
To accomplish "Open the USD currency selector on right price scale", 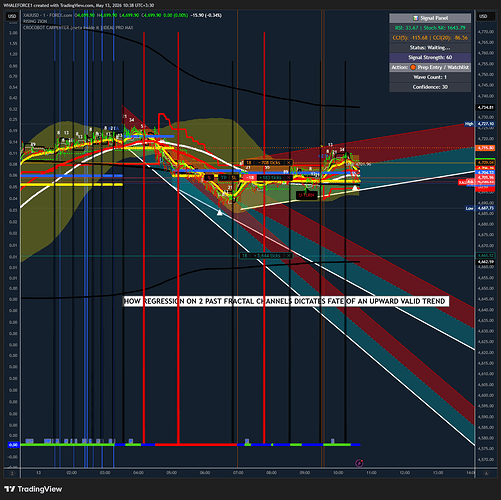I will [x=483, y=16].
